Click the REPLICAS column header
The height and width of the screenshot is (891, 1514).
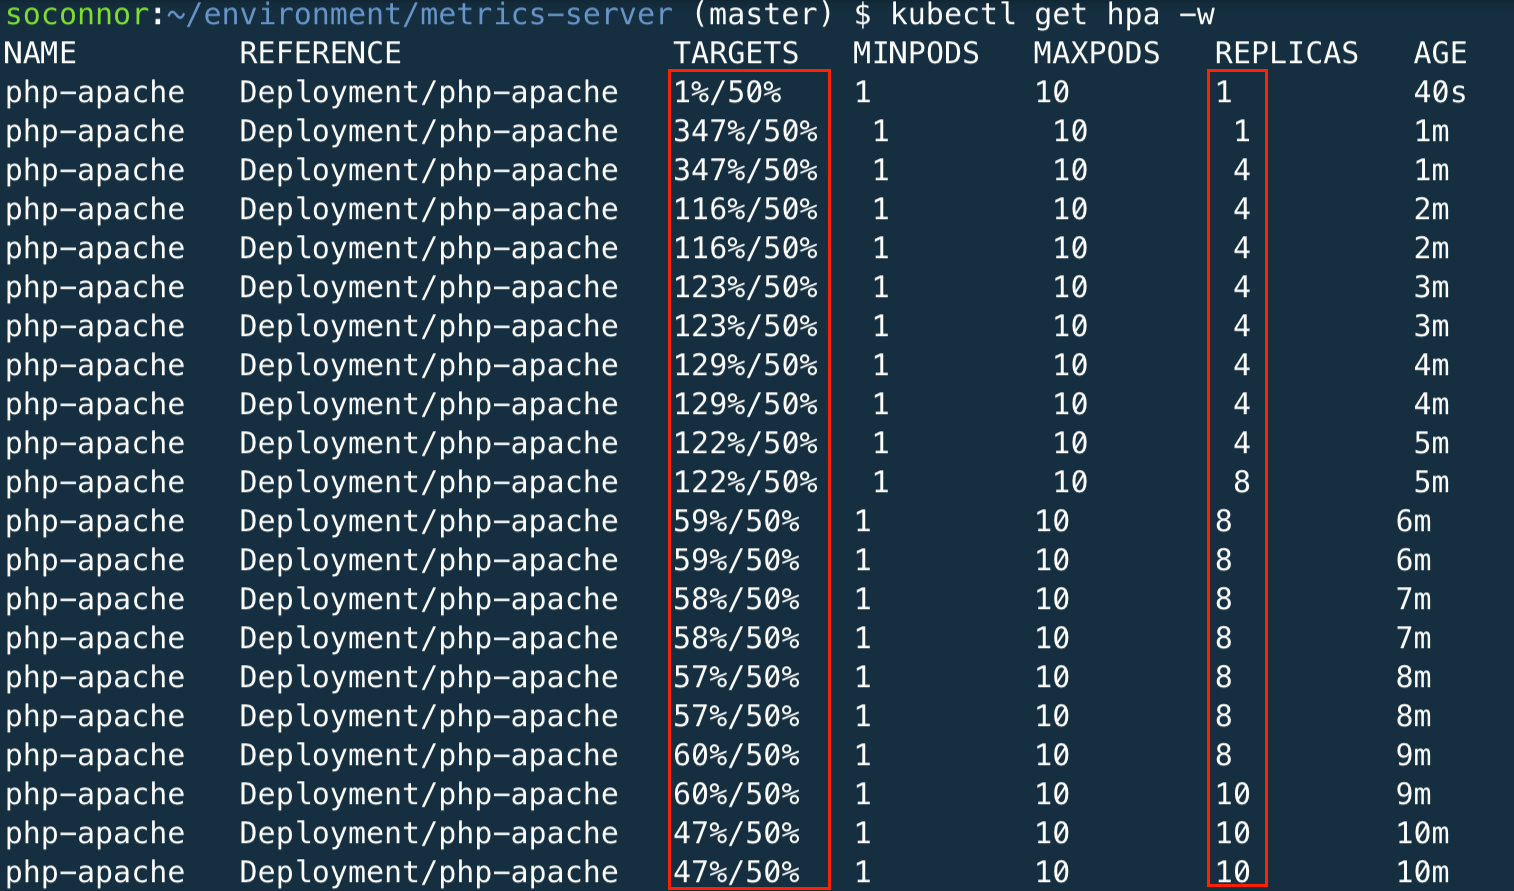pyautogui.click(x=1286, y=53)
